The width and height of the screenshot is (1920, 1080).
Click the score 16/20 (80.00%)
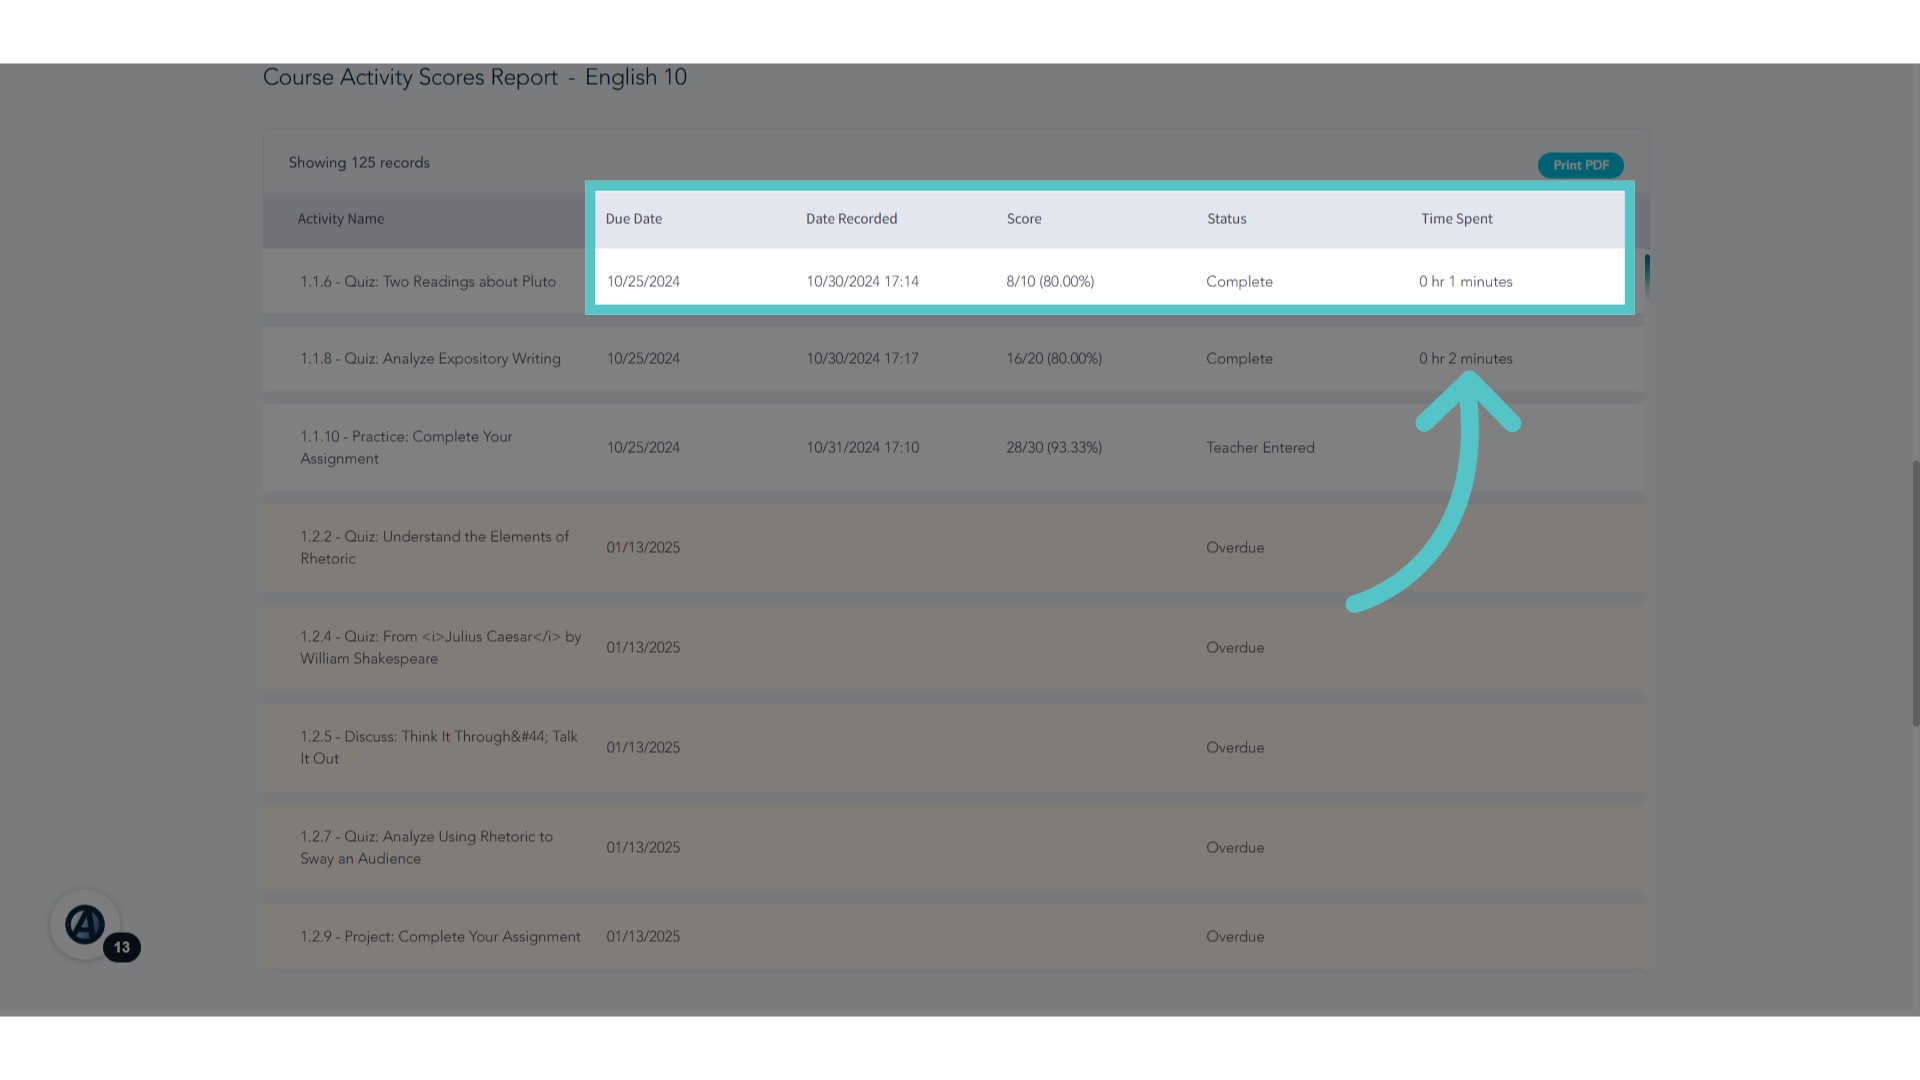tap(1054, 359)
